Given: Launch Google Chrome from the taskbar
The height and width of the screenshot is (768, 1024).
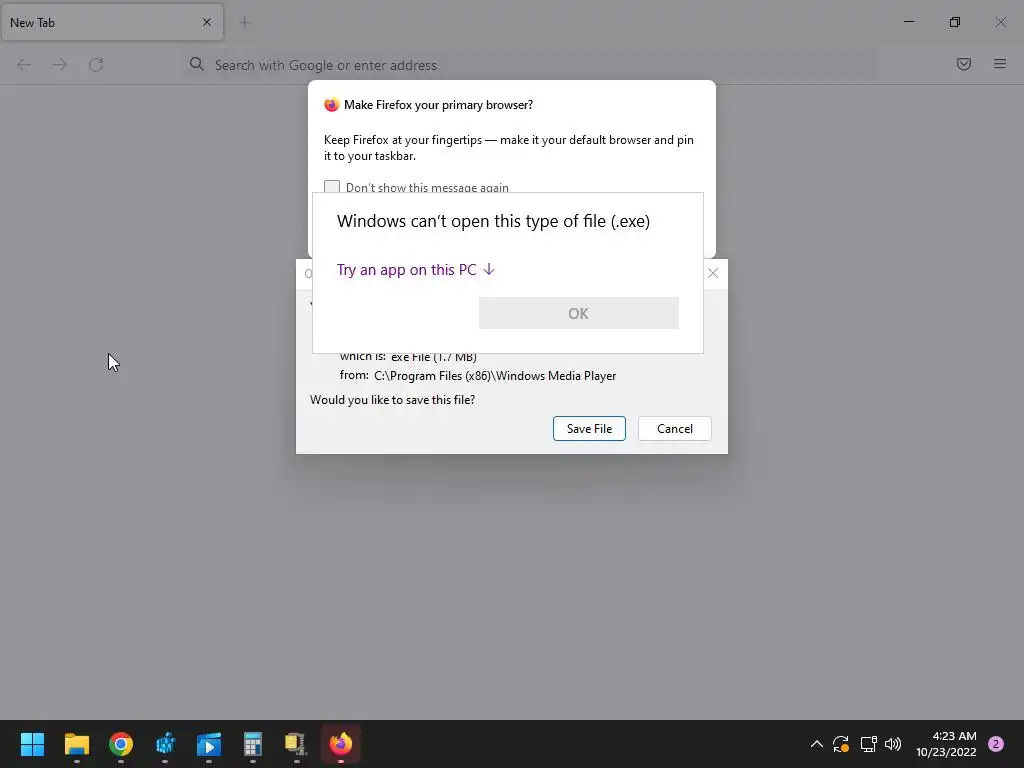Looking at the screenshot, I should [121, 744].
